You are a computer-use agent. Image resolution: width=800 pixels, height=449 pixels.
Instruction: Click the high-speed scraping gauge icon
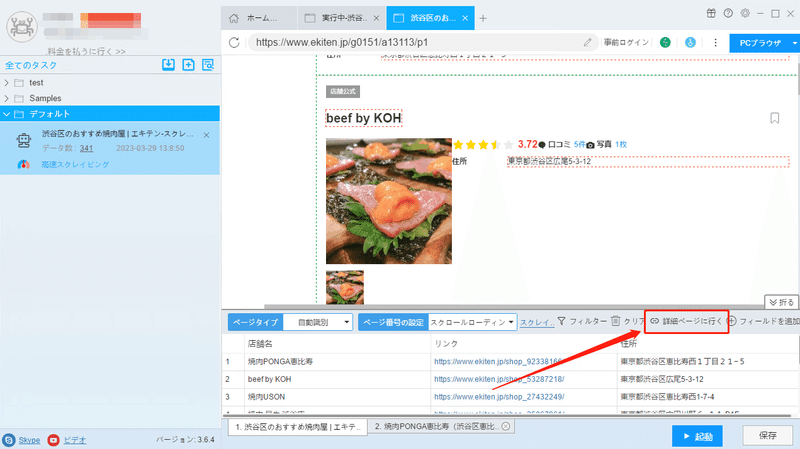(x=23, y=164)
